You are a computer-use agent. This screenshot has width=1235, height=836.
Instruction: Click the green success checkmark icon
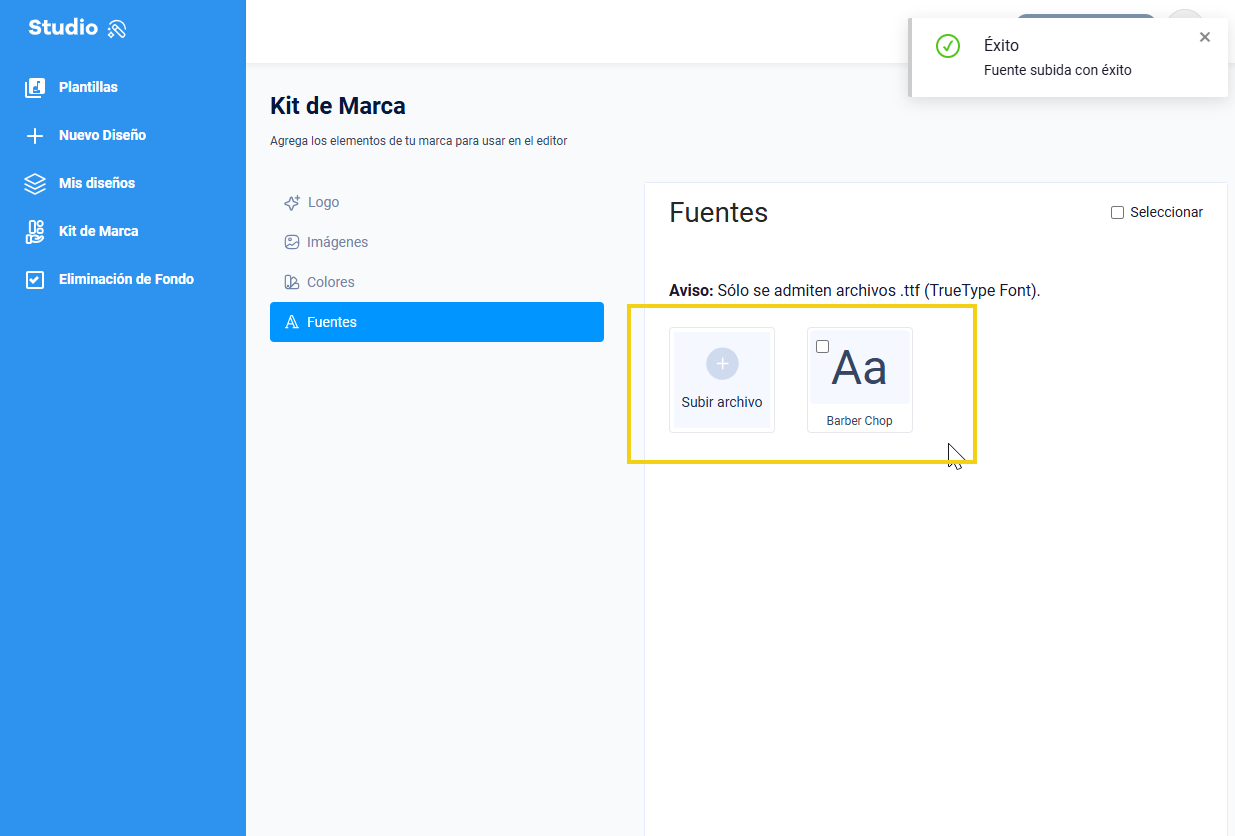tap(948, 46)
